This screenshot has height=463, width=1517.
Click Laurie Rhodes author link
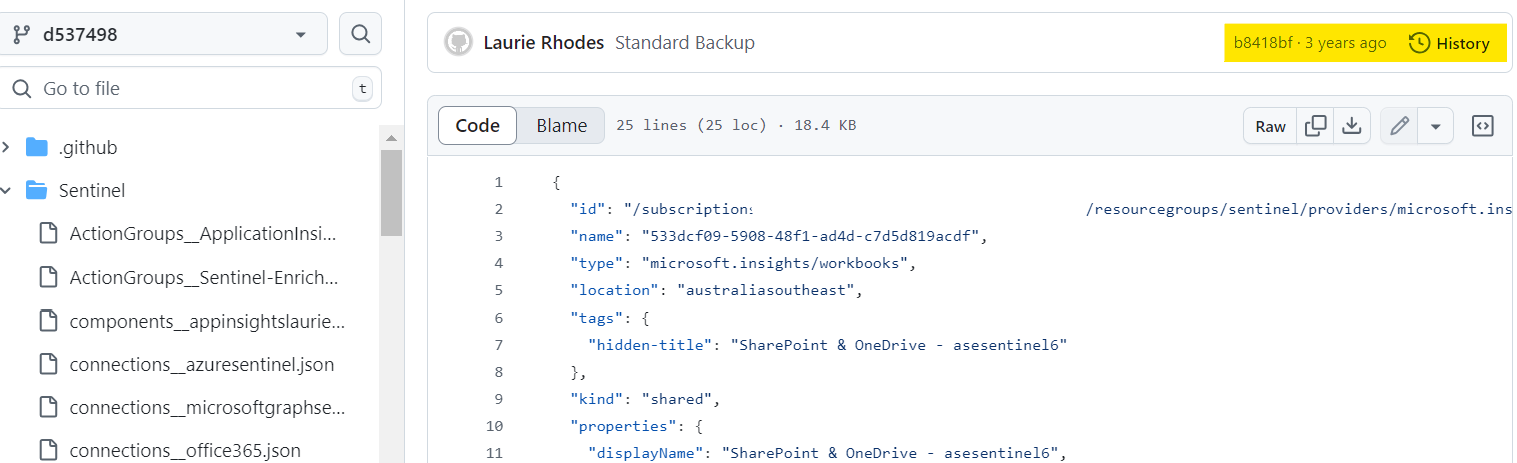point(543,43)
